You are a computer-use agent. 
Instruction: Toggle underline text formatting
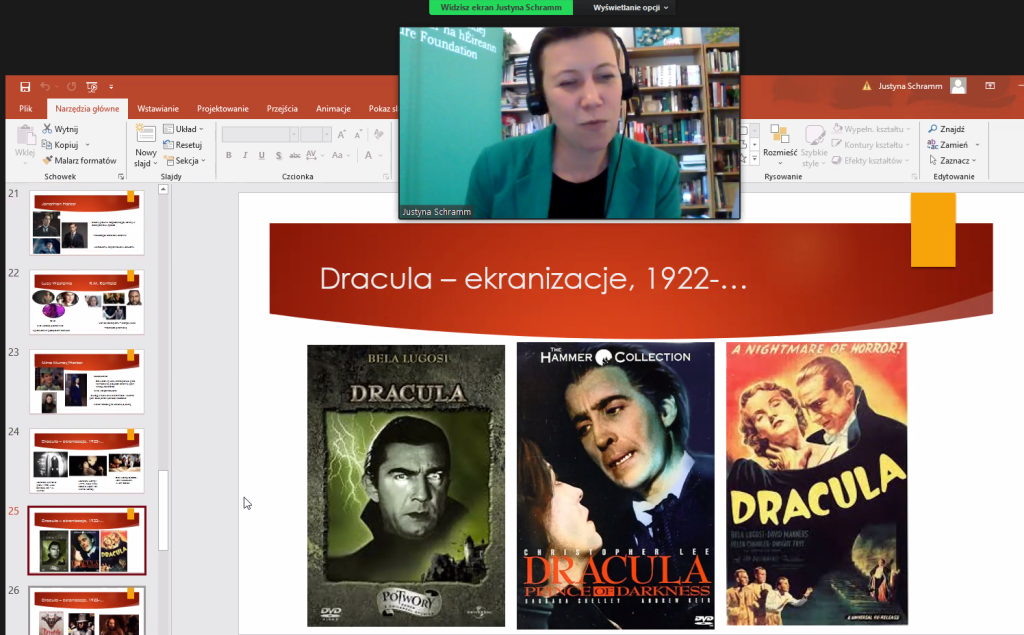(x=262, y=155)
